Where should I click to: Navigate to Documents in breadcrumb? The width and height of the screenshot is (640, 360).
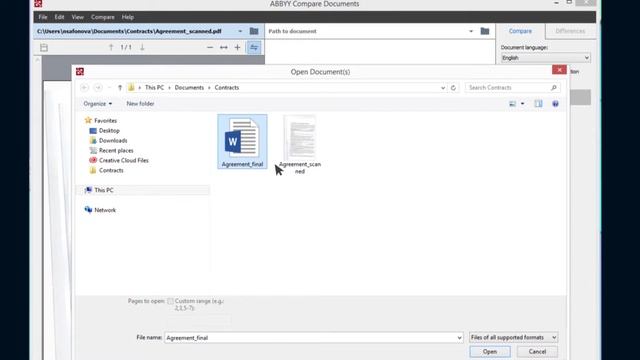click(x=189, y=87)
